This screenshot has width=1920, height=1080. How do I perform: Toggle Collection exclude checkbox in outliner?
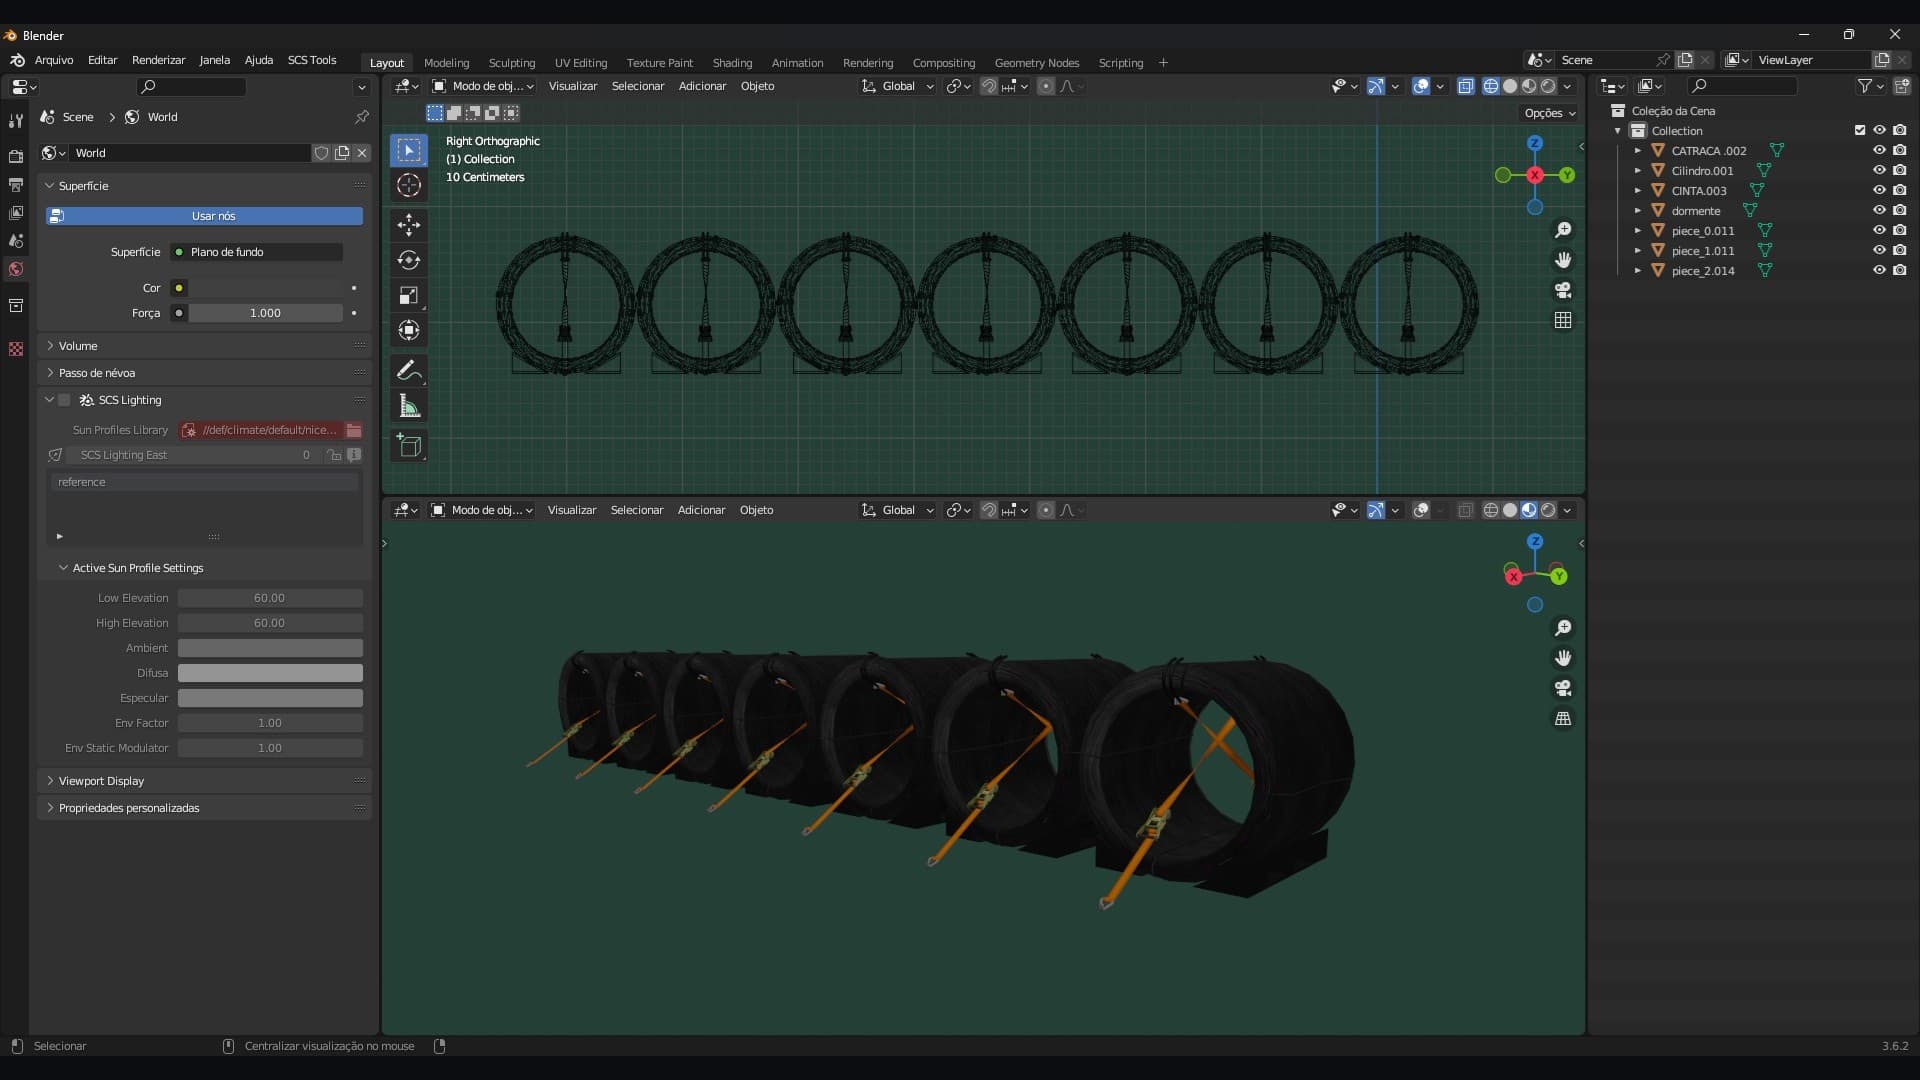point(1860,130)
